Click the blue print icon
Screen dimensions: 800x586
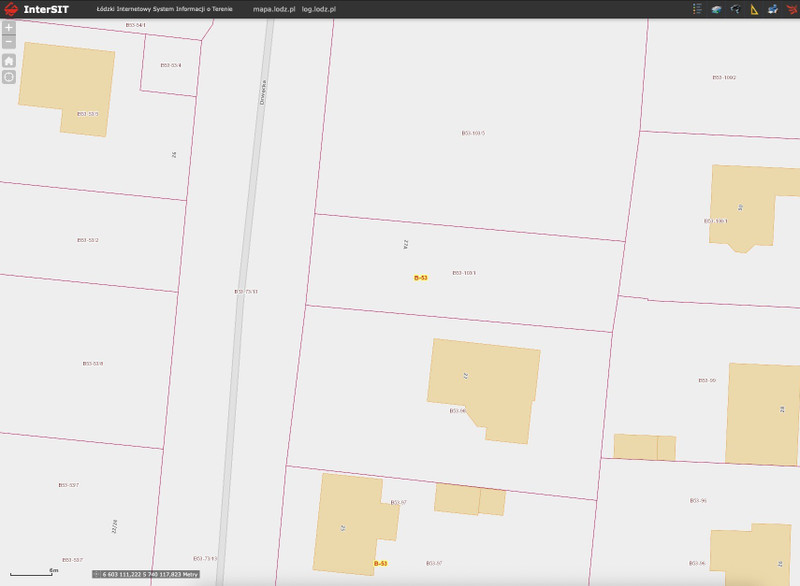click(773, 9)
